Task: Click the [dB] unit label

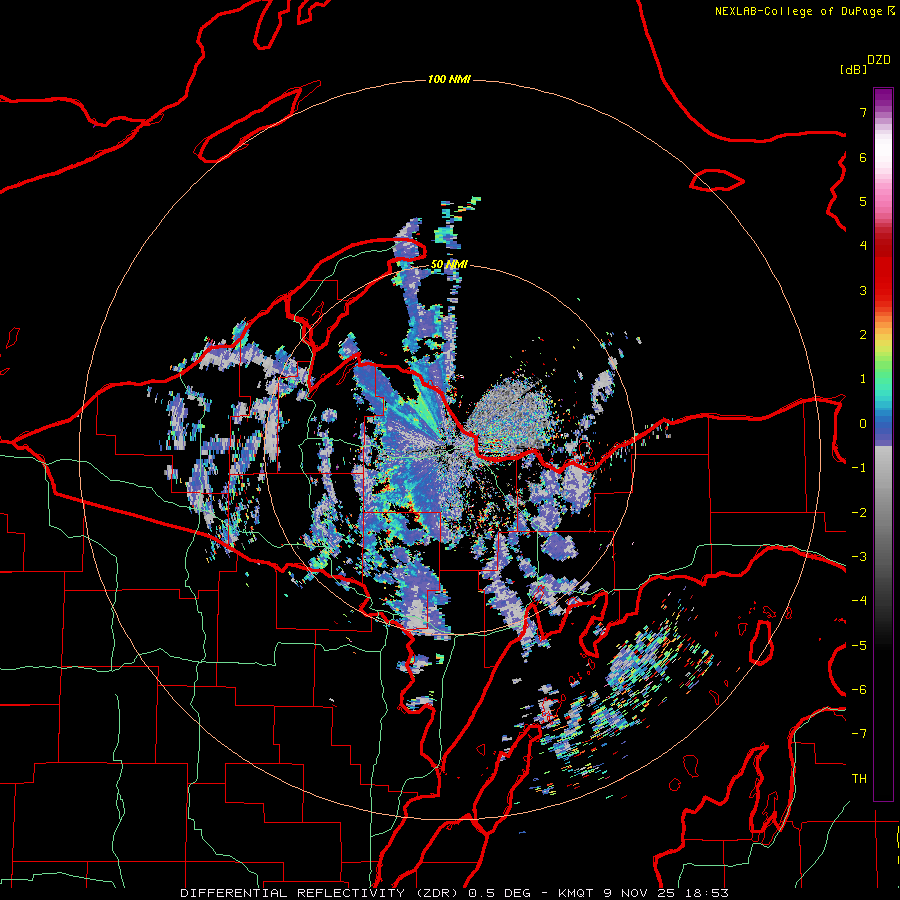Action: (853, 69)
